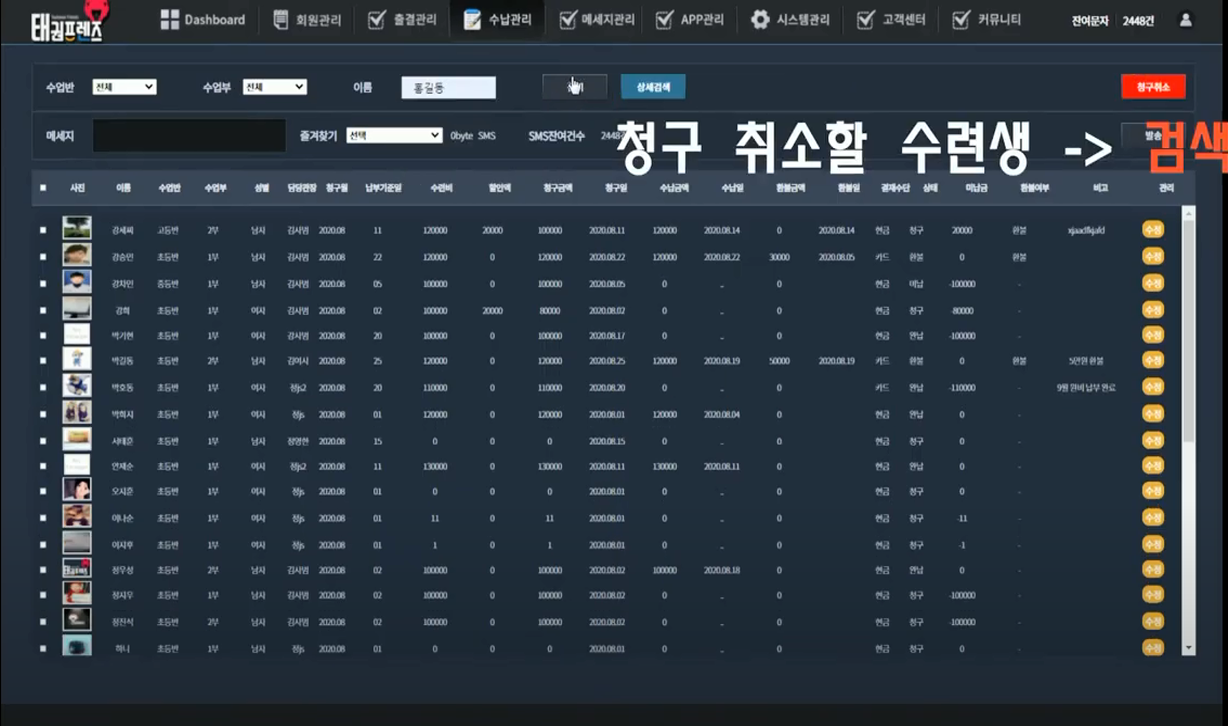Check the box for student 강세찌
The image size is (1228, 726).
43,230
